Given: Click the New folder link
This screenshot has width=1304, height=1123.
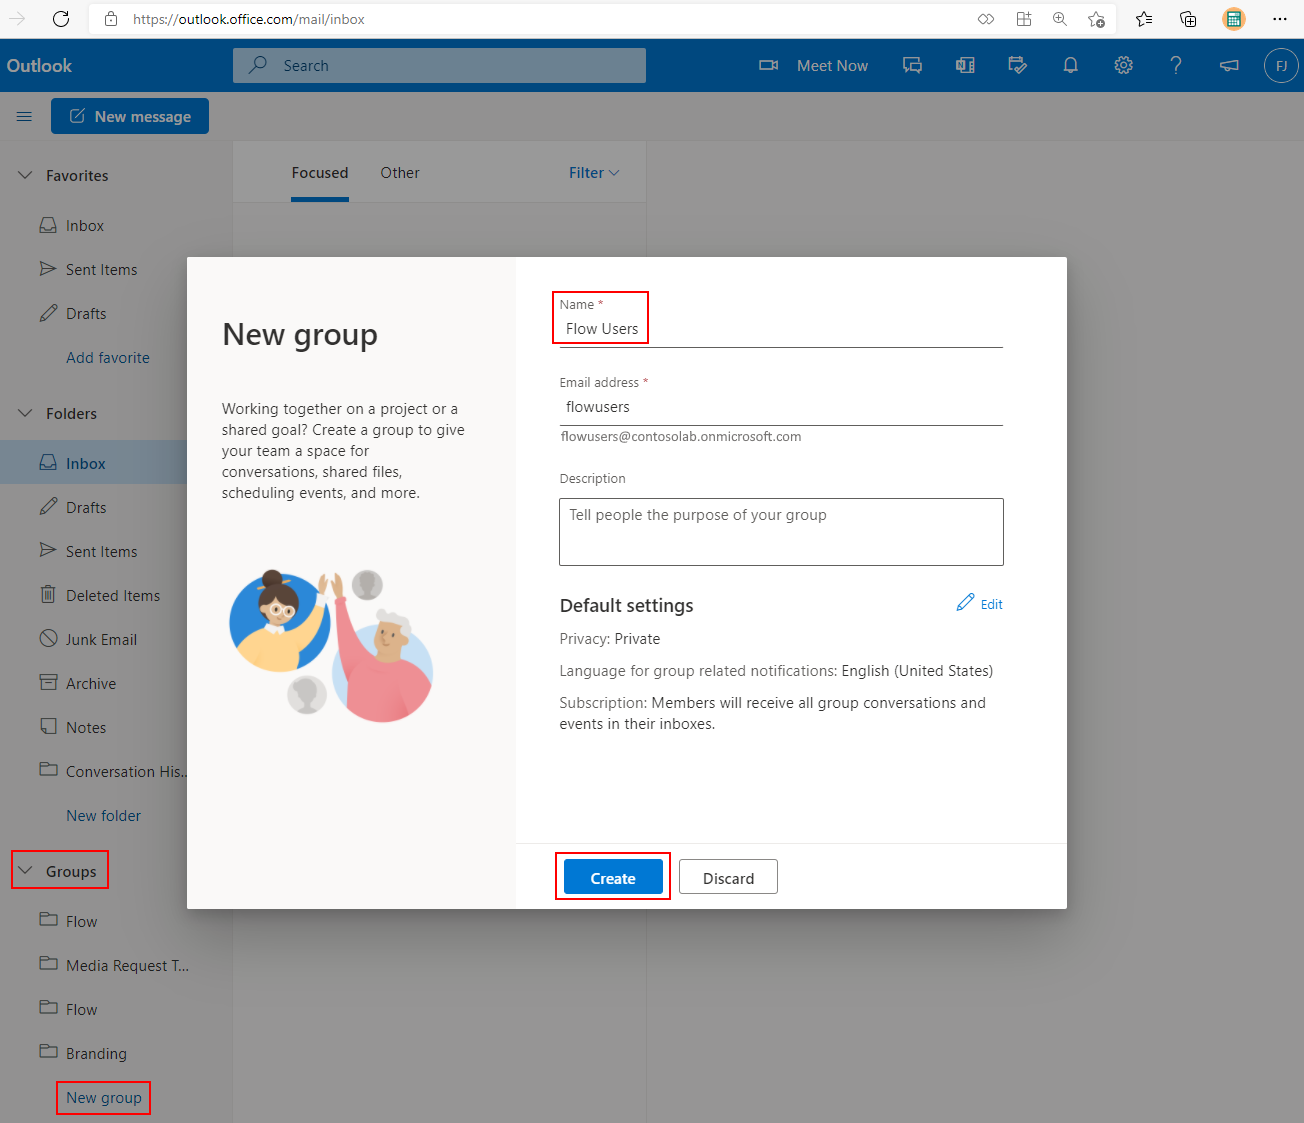Looking at the screenshot, I should 103,816.
